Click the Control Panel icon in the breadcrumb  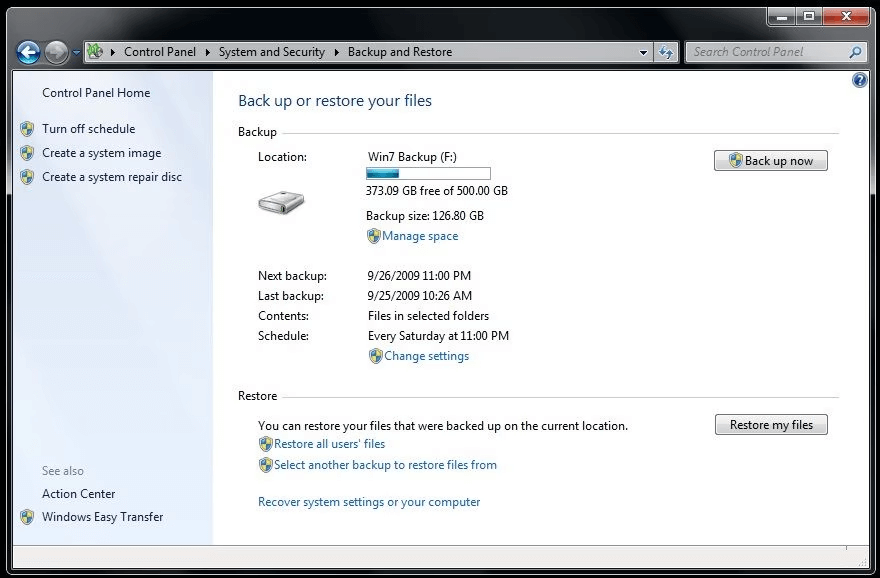[x=96, y=51]
